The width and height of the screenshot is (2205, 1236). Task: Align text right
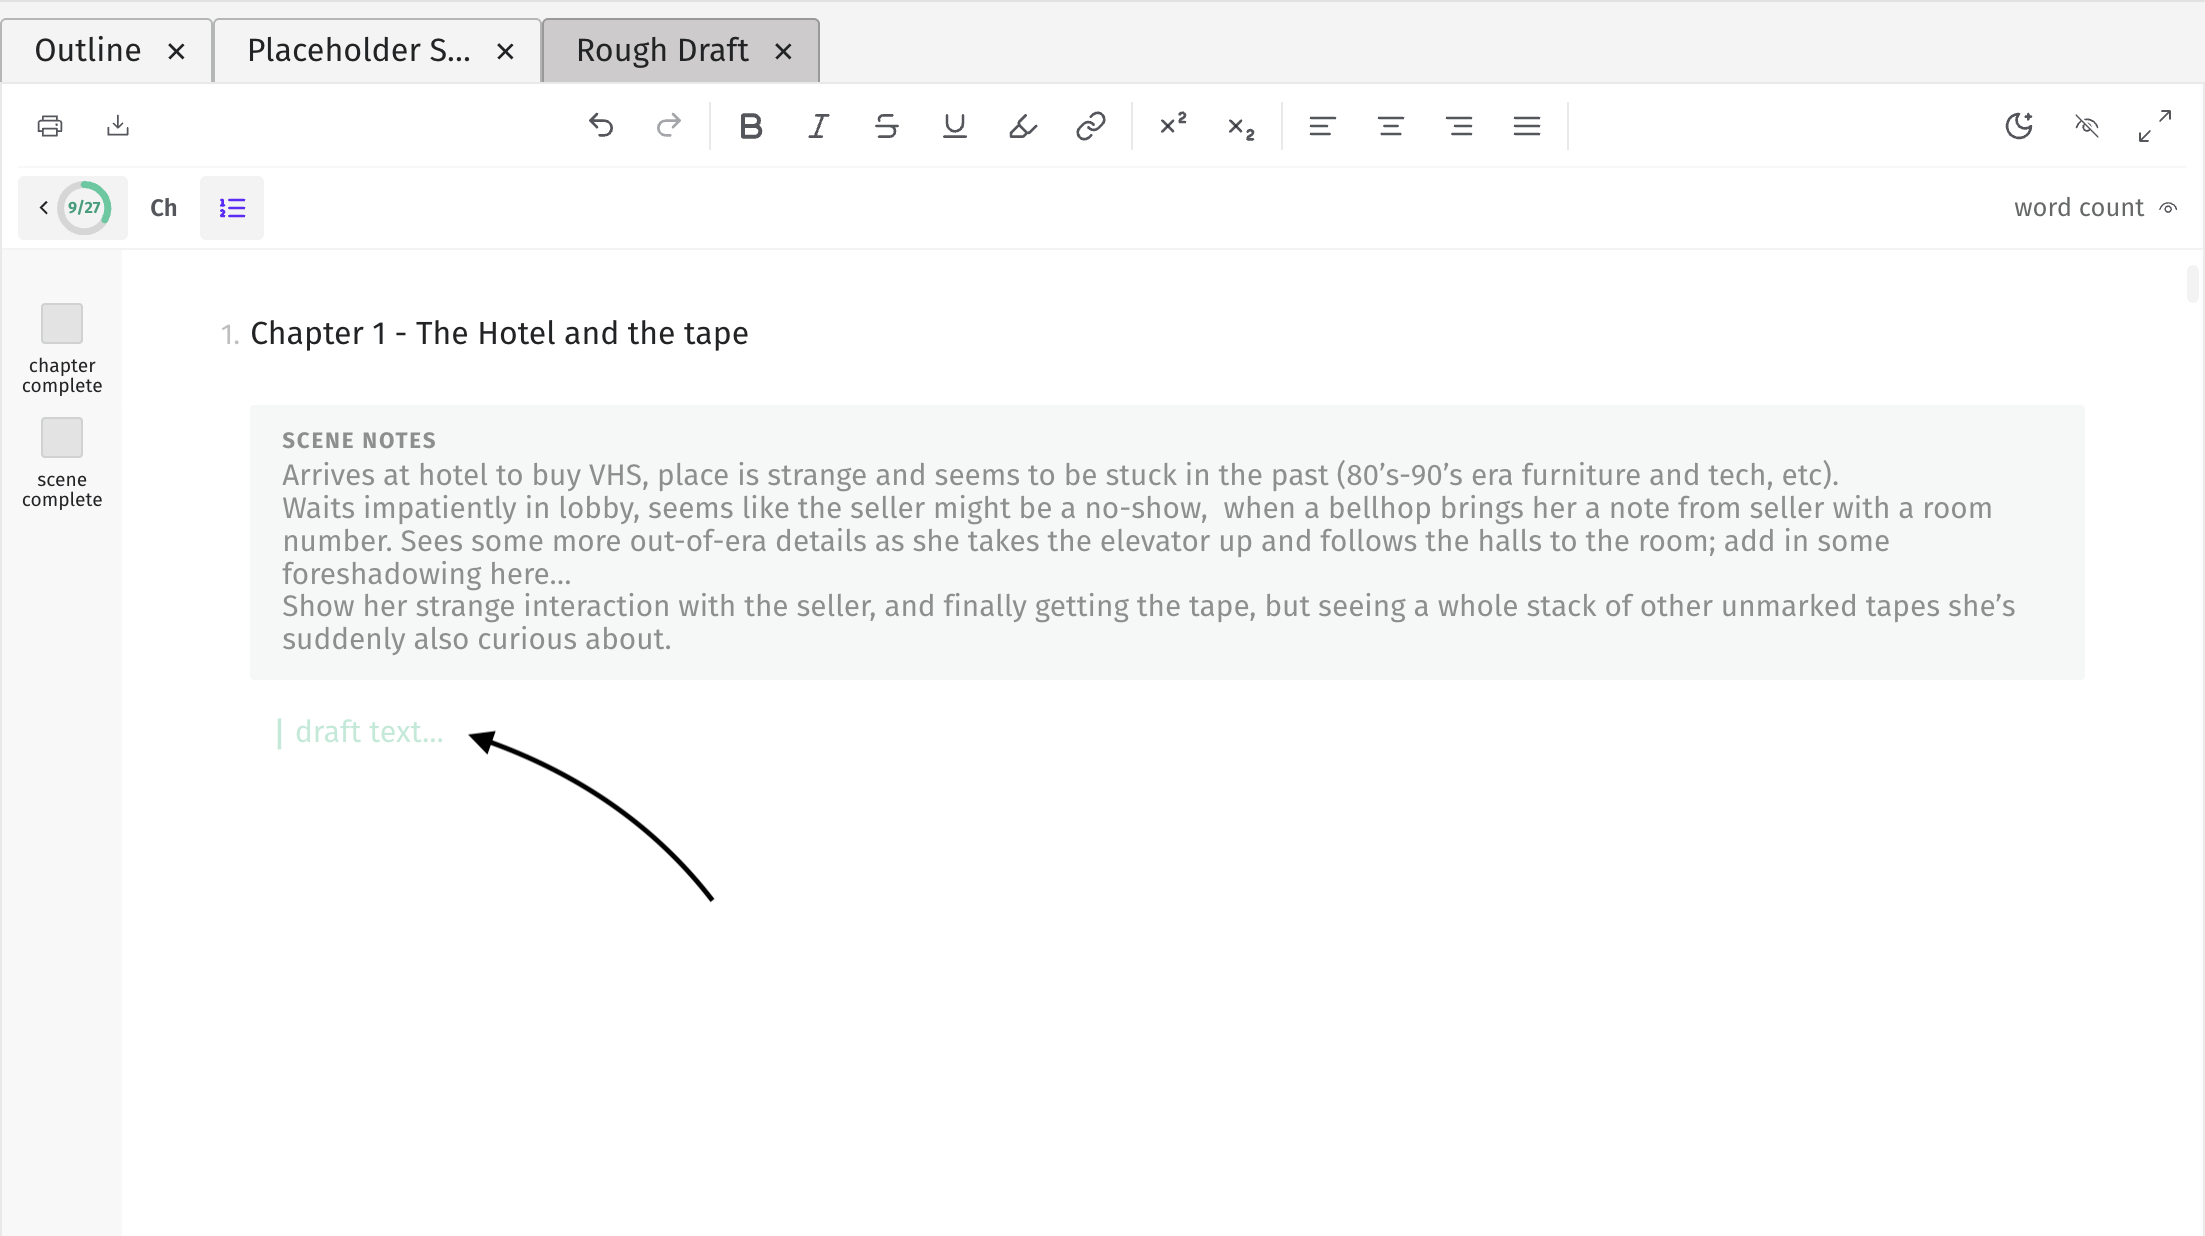tap(1459, 126)
